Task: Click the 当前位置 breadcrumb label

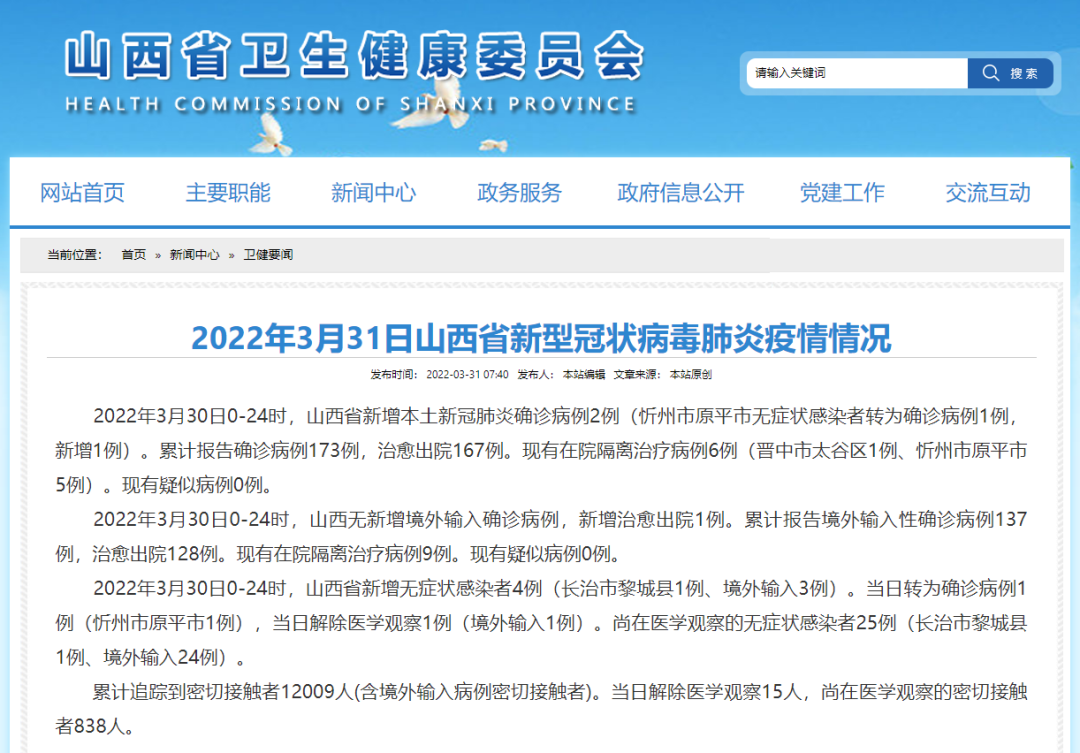Action: pos(74,255)
